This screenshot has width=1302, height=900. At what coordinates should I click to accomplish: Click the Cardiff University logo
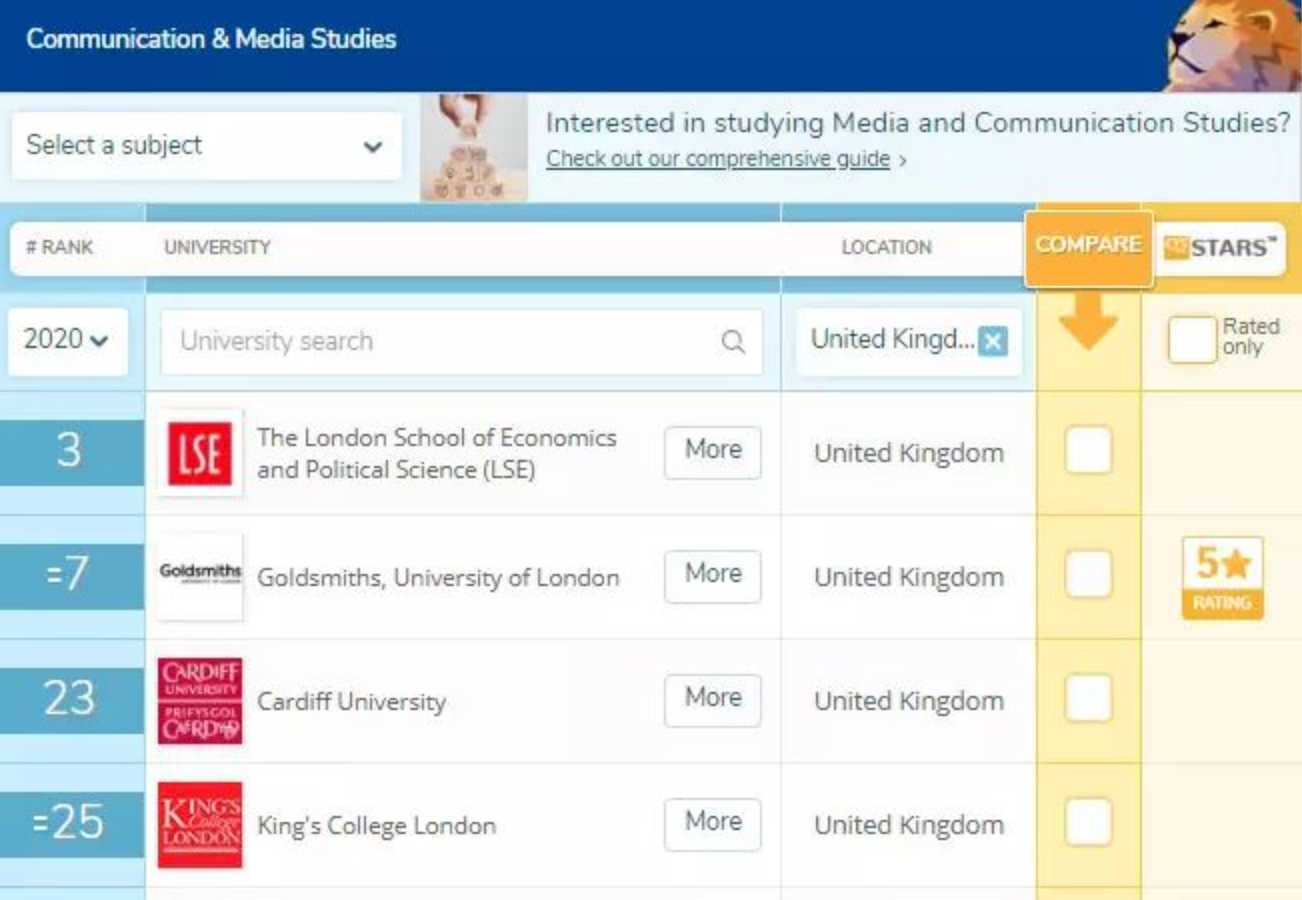coord(200,700)
